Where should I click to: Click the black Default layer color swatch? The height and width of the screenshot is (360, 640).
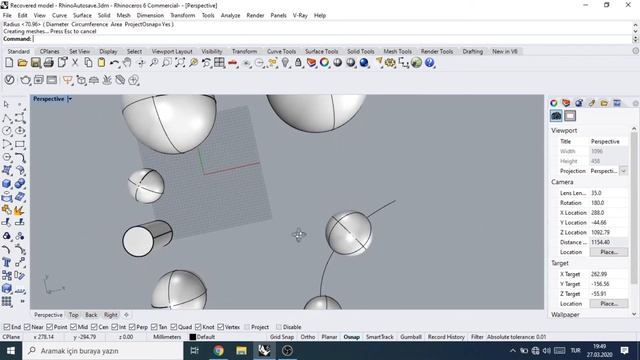click(193, 337)
